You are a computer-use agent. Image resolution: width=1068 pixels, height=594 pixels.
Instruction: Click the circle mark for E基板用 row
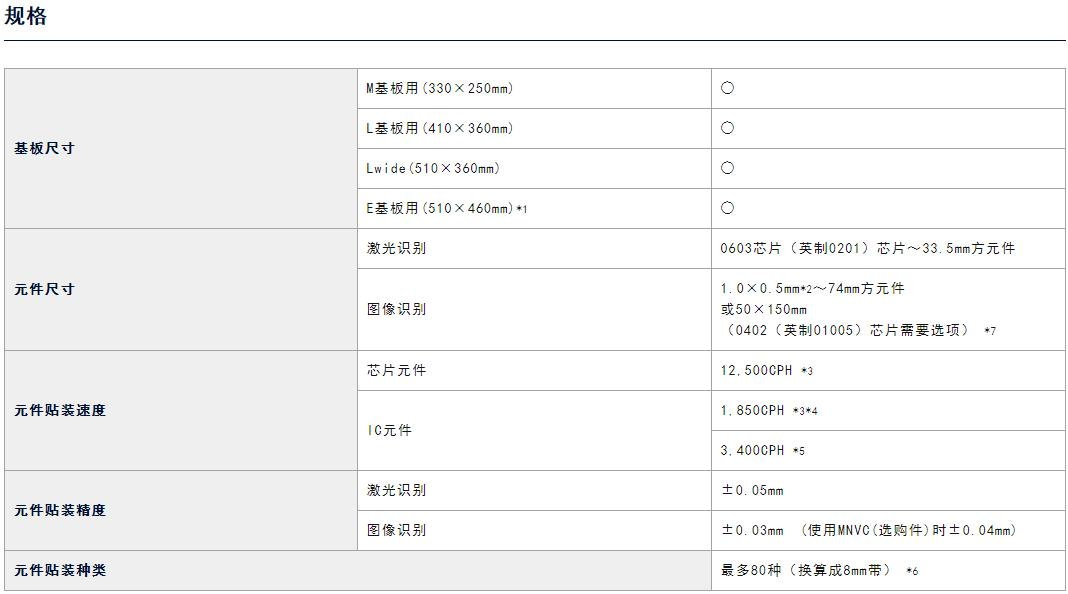tap(727, 208)
